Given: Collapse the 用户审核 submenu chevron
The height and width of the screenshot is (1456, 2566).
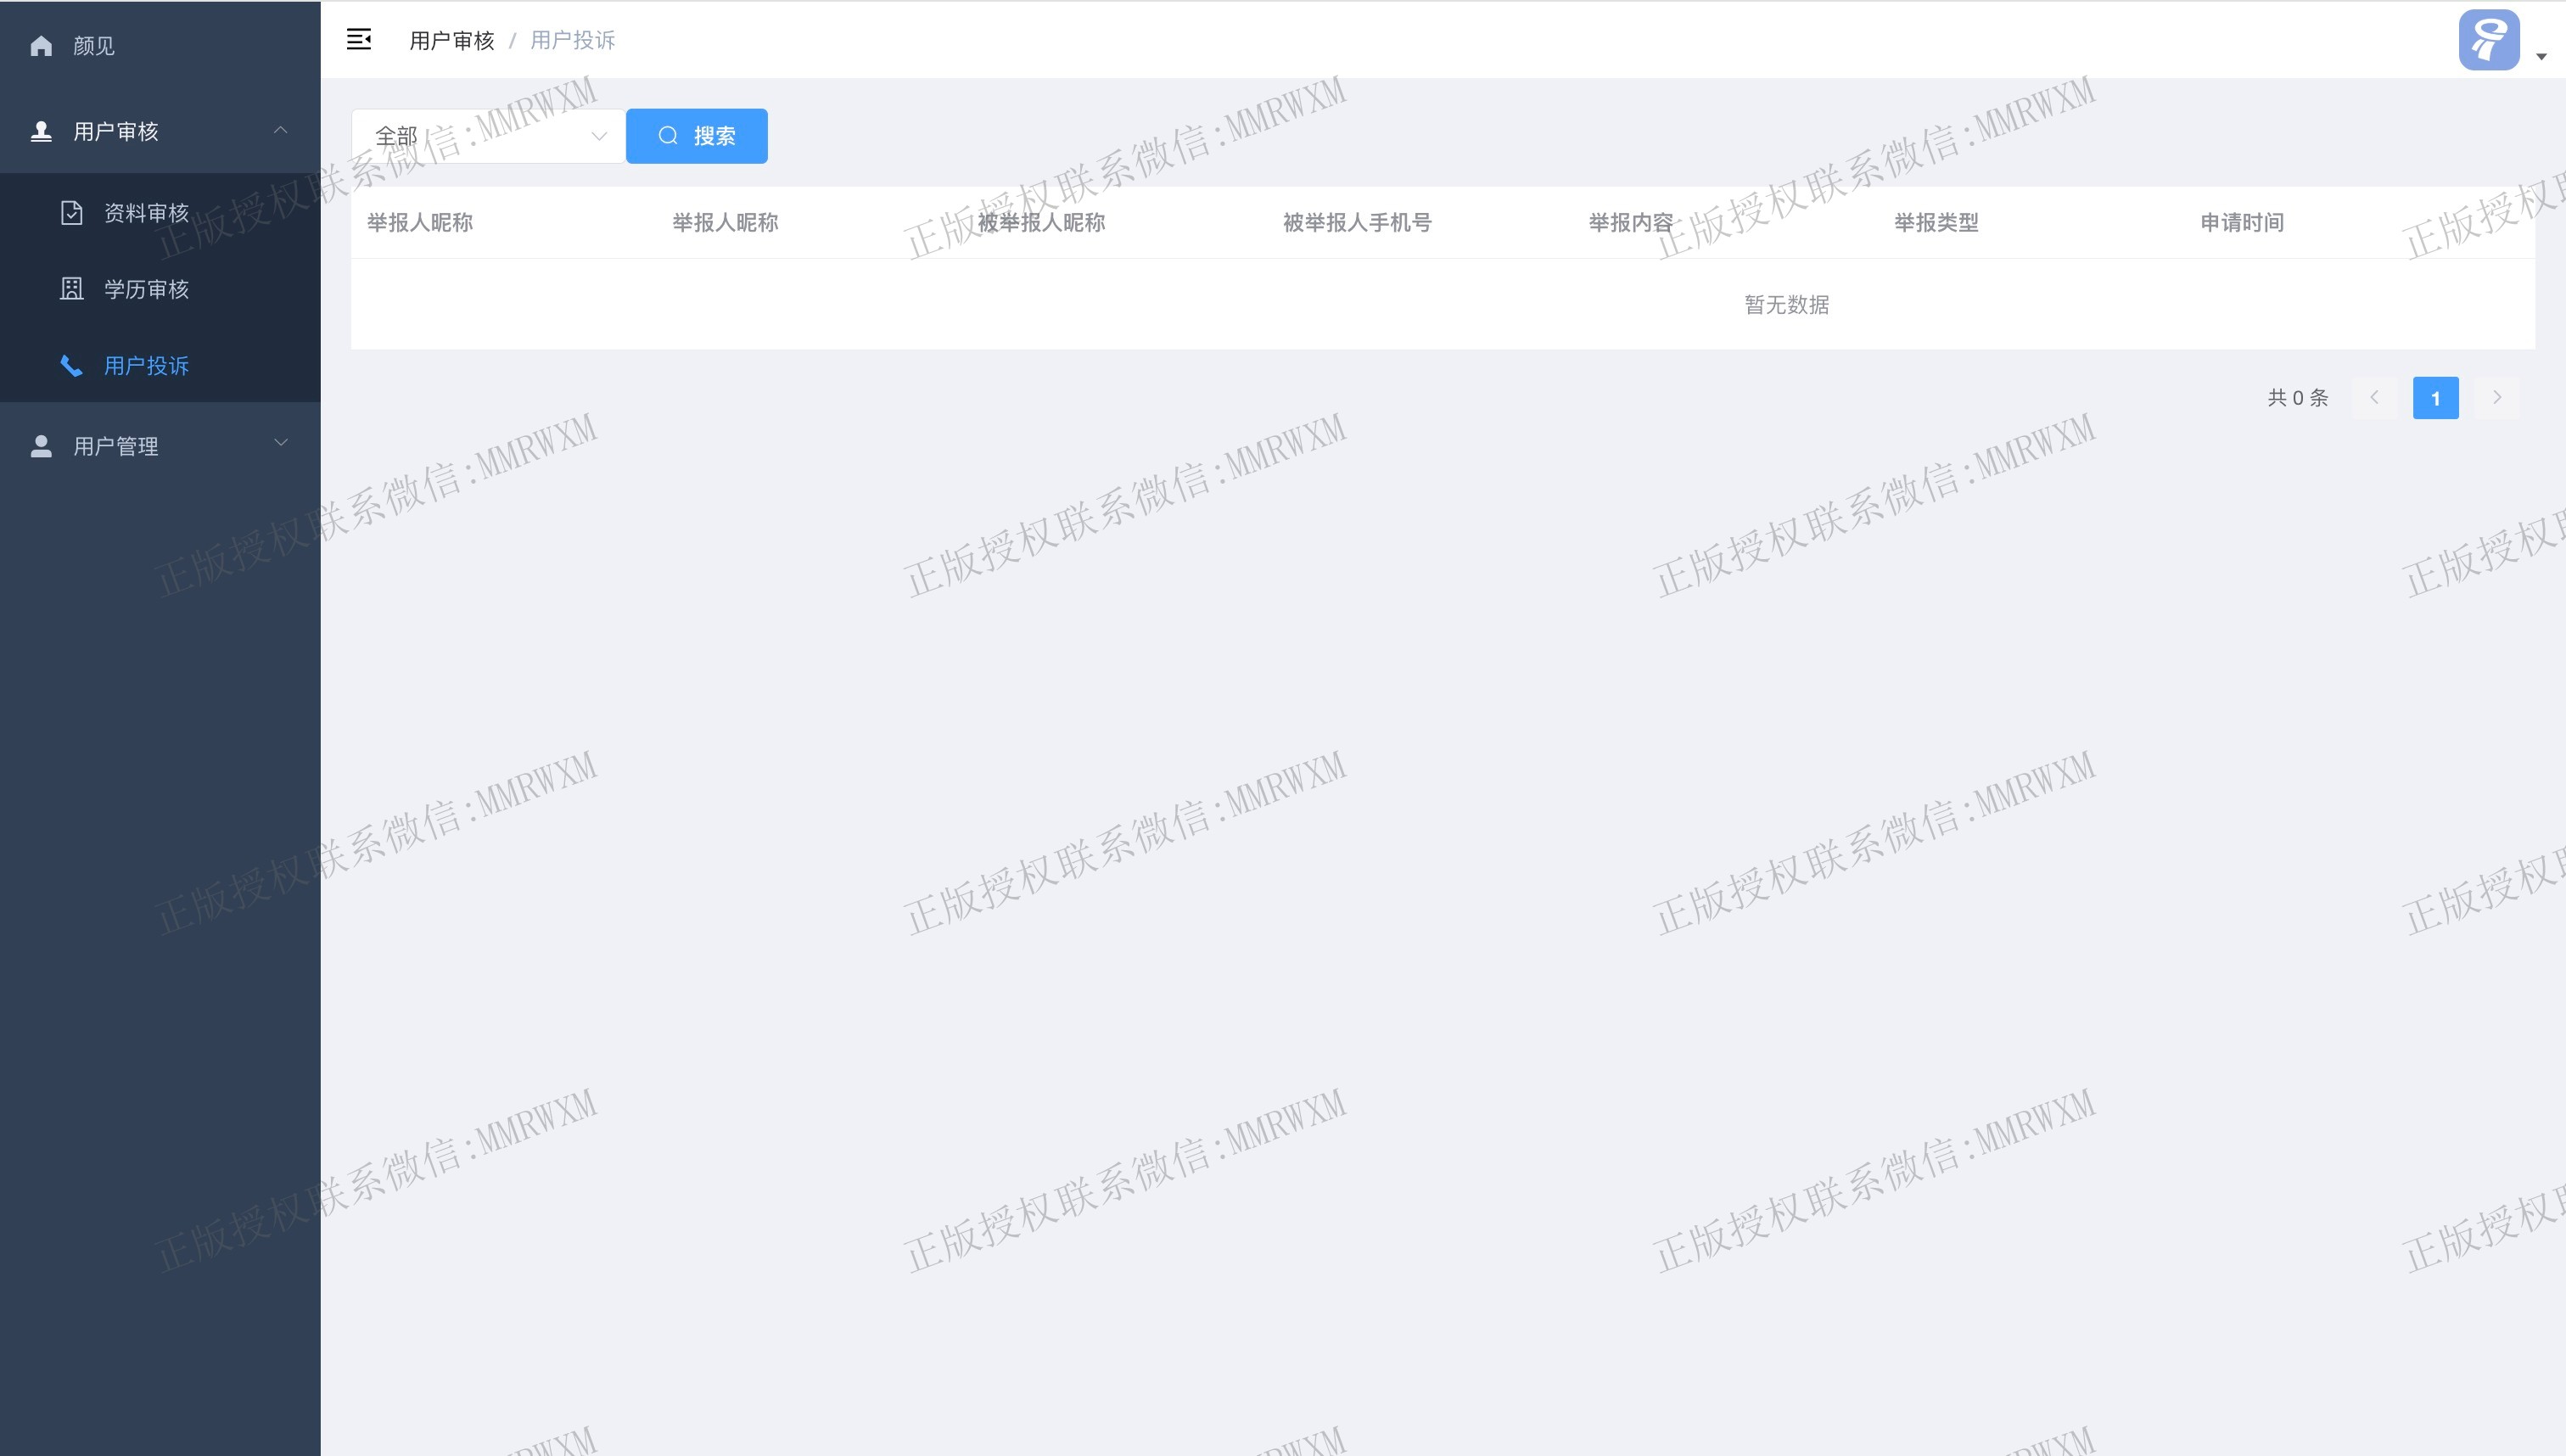Looking at the screenshot, I should coord(281,130).
